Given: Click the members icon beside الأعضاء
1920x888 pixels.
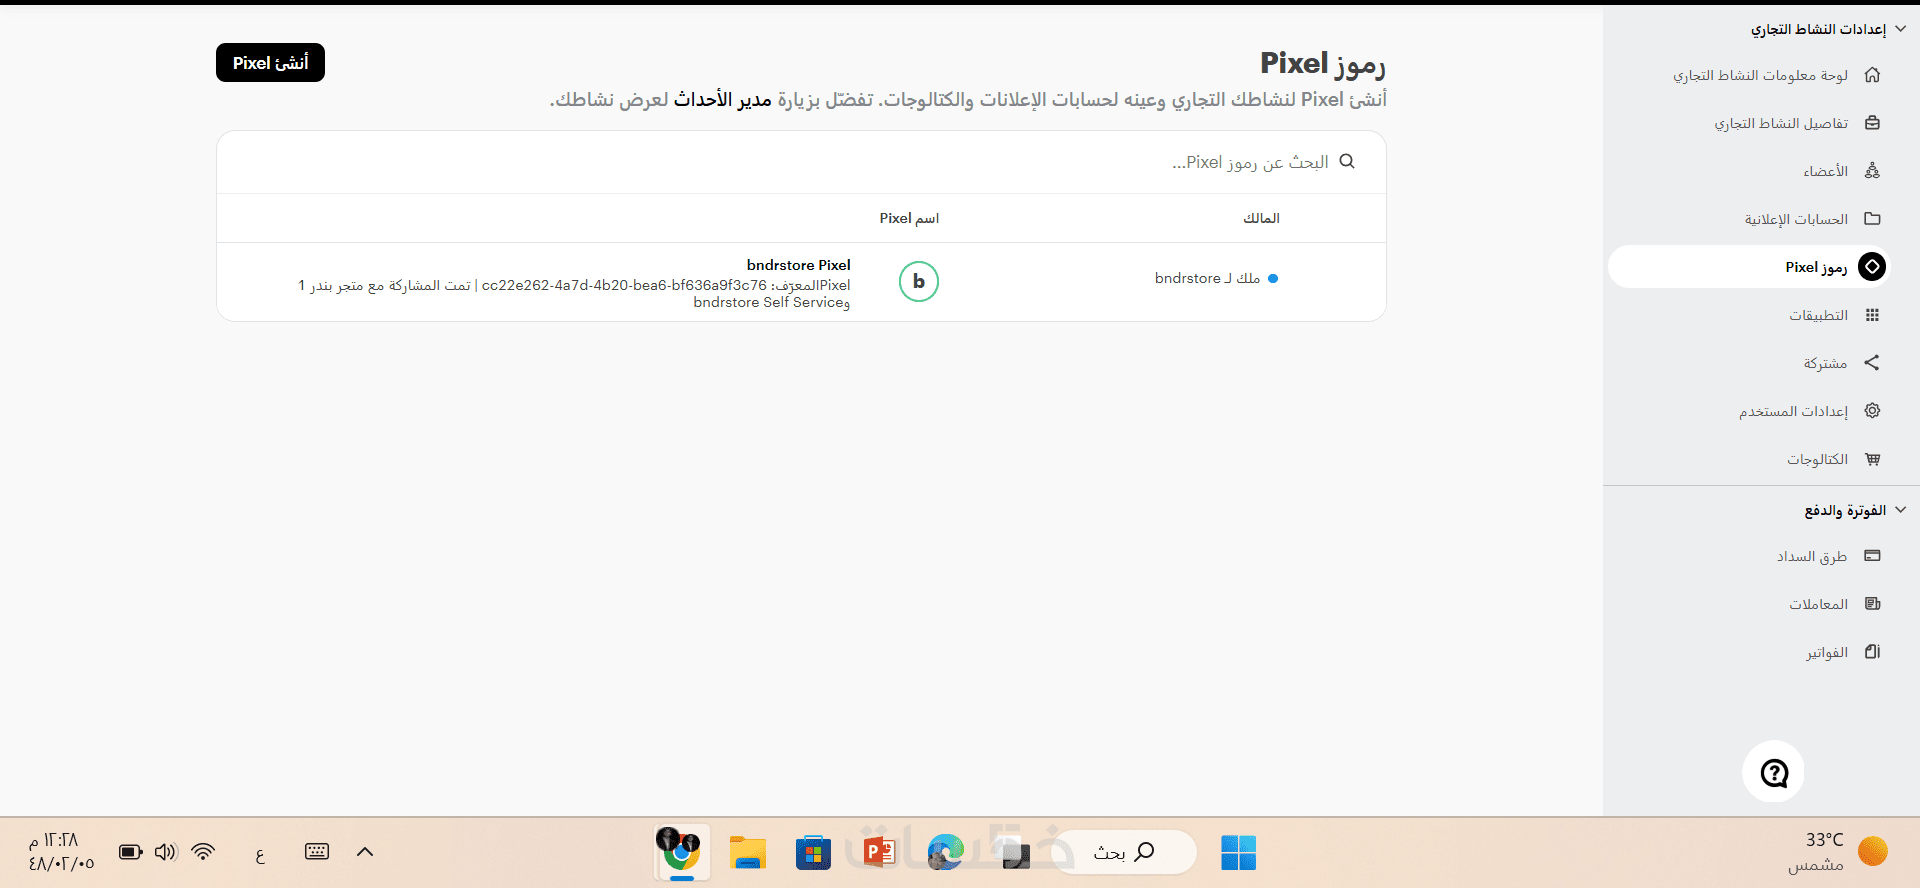Looking at the screenshot, I should (x=1873, y=171).
